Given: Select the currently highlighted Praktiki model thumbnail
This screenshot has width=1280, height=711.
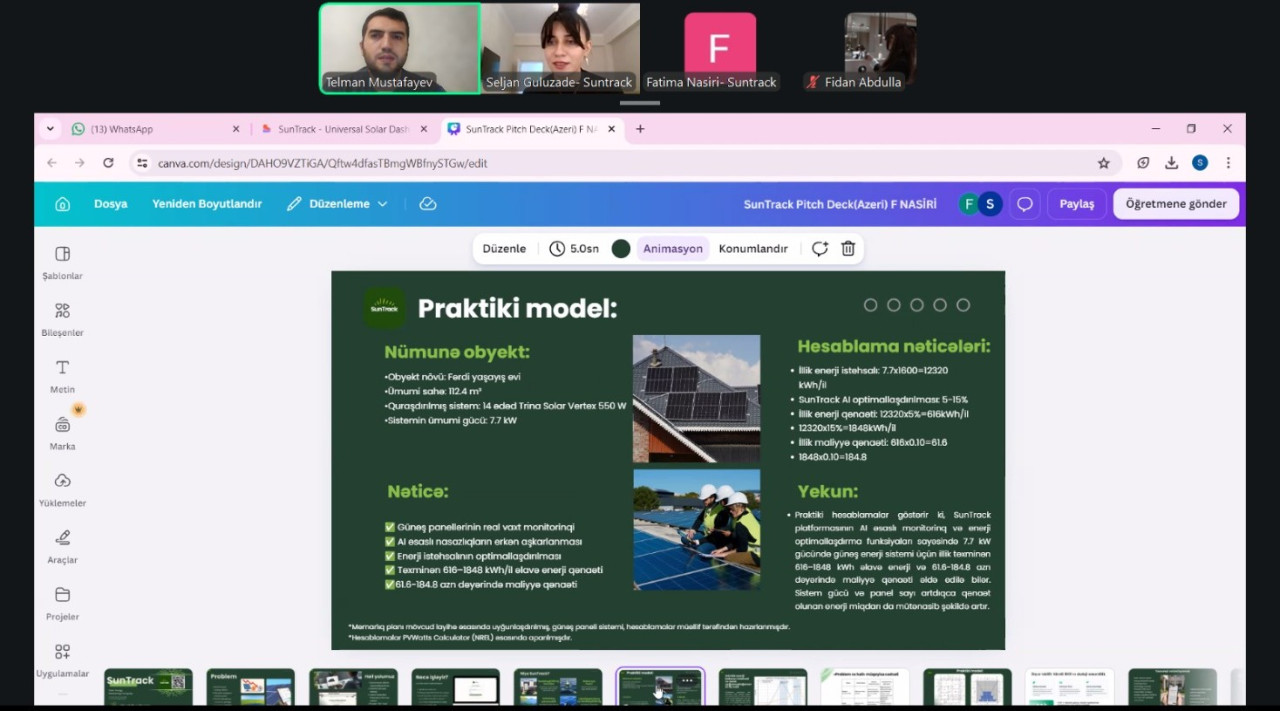Looking at the screenshot, I should 660,686.
